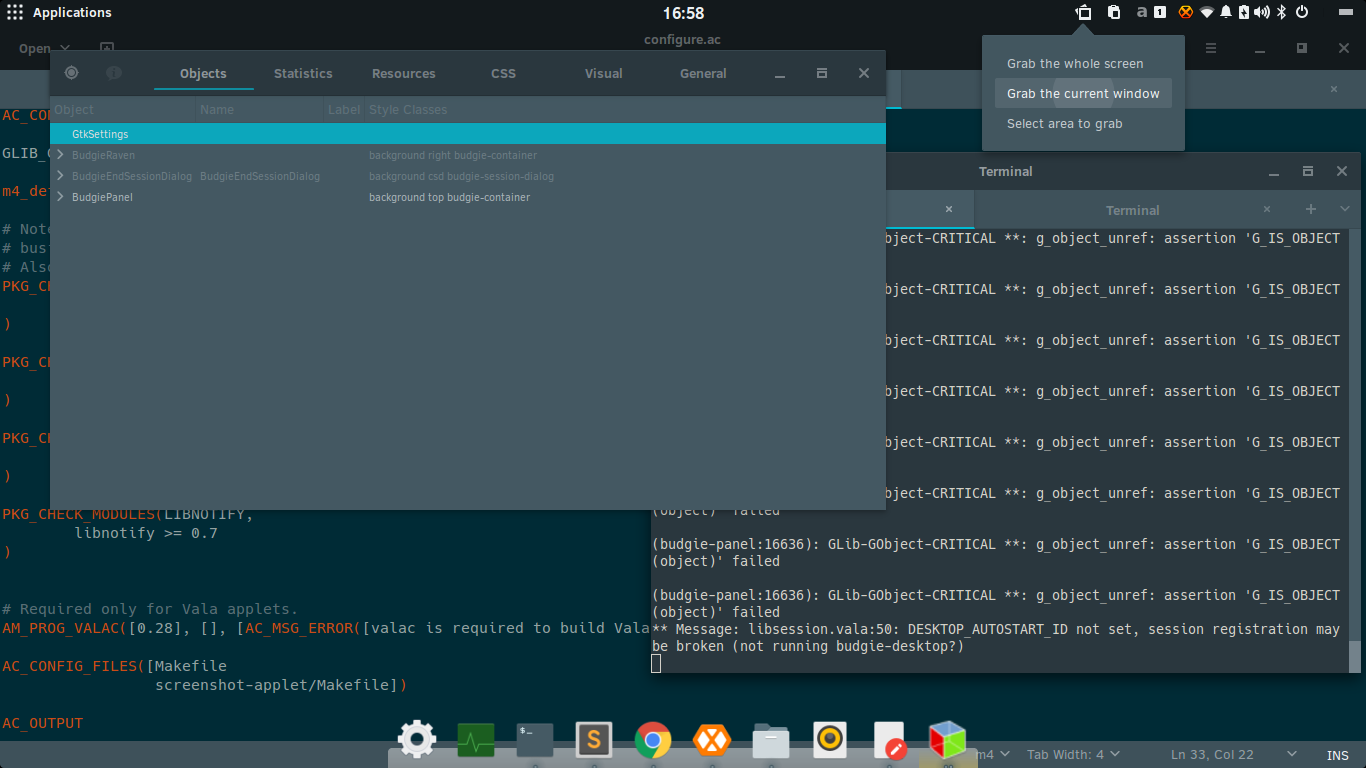Viewport: 1366px width, 768px height.
Task: Open the clipboard manager panel icon
Action: 1114,13
